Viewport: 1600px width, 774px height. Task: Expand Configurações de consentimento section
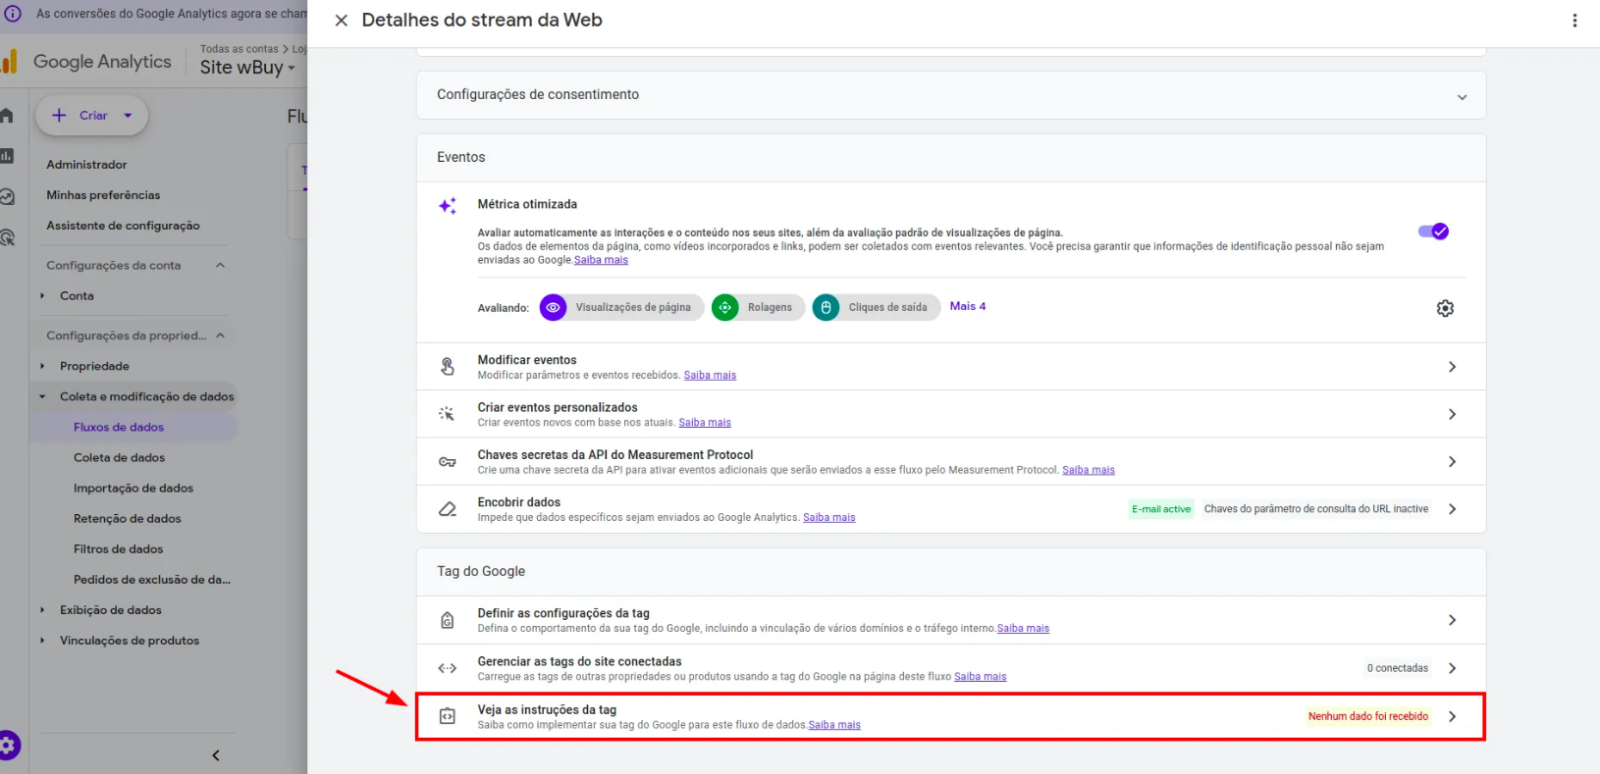coord(950,95)
